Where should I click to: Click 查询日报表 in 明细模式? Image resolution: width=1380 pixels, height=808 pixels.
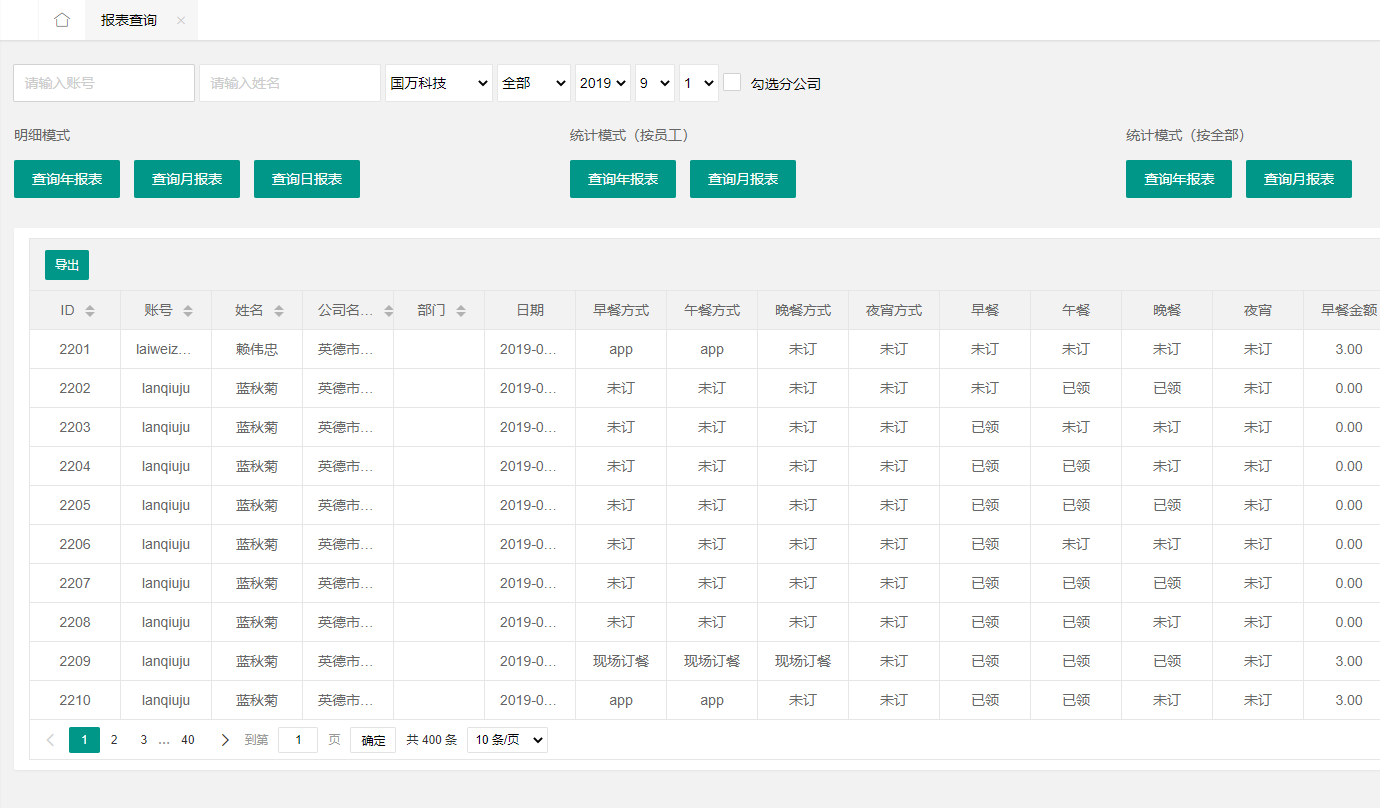[307, 179]
